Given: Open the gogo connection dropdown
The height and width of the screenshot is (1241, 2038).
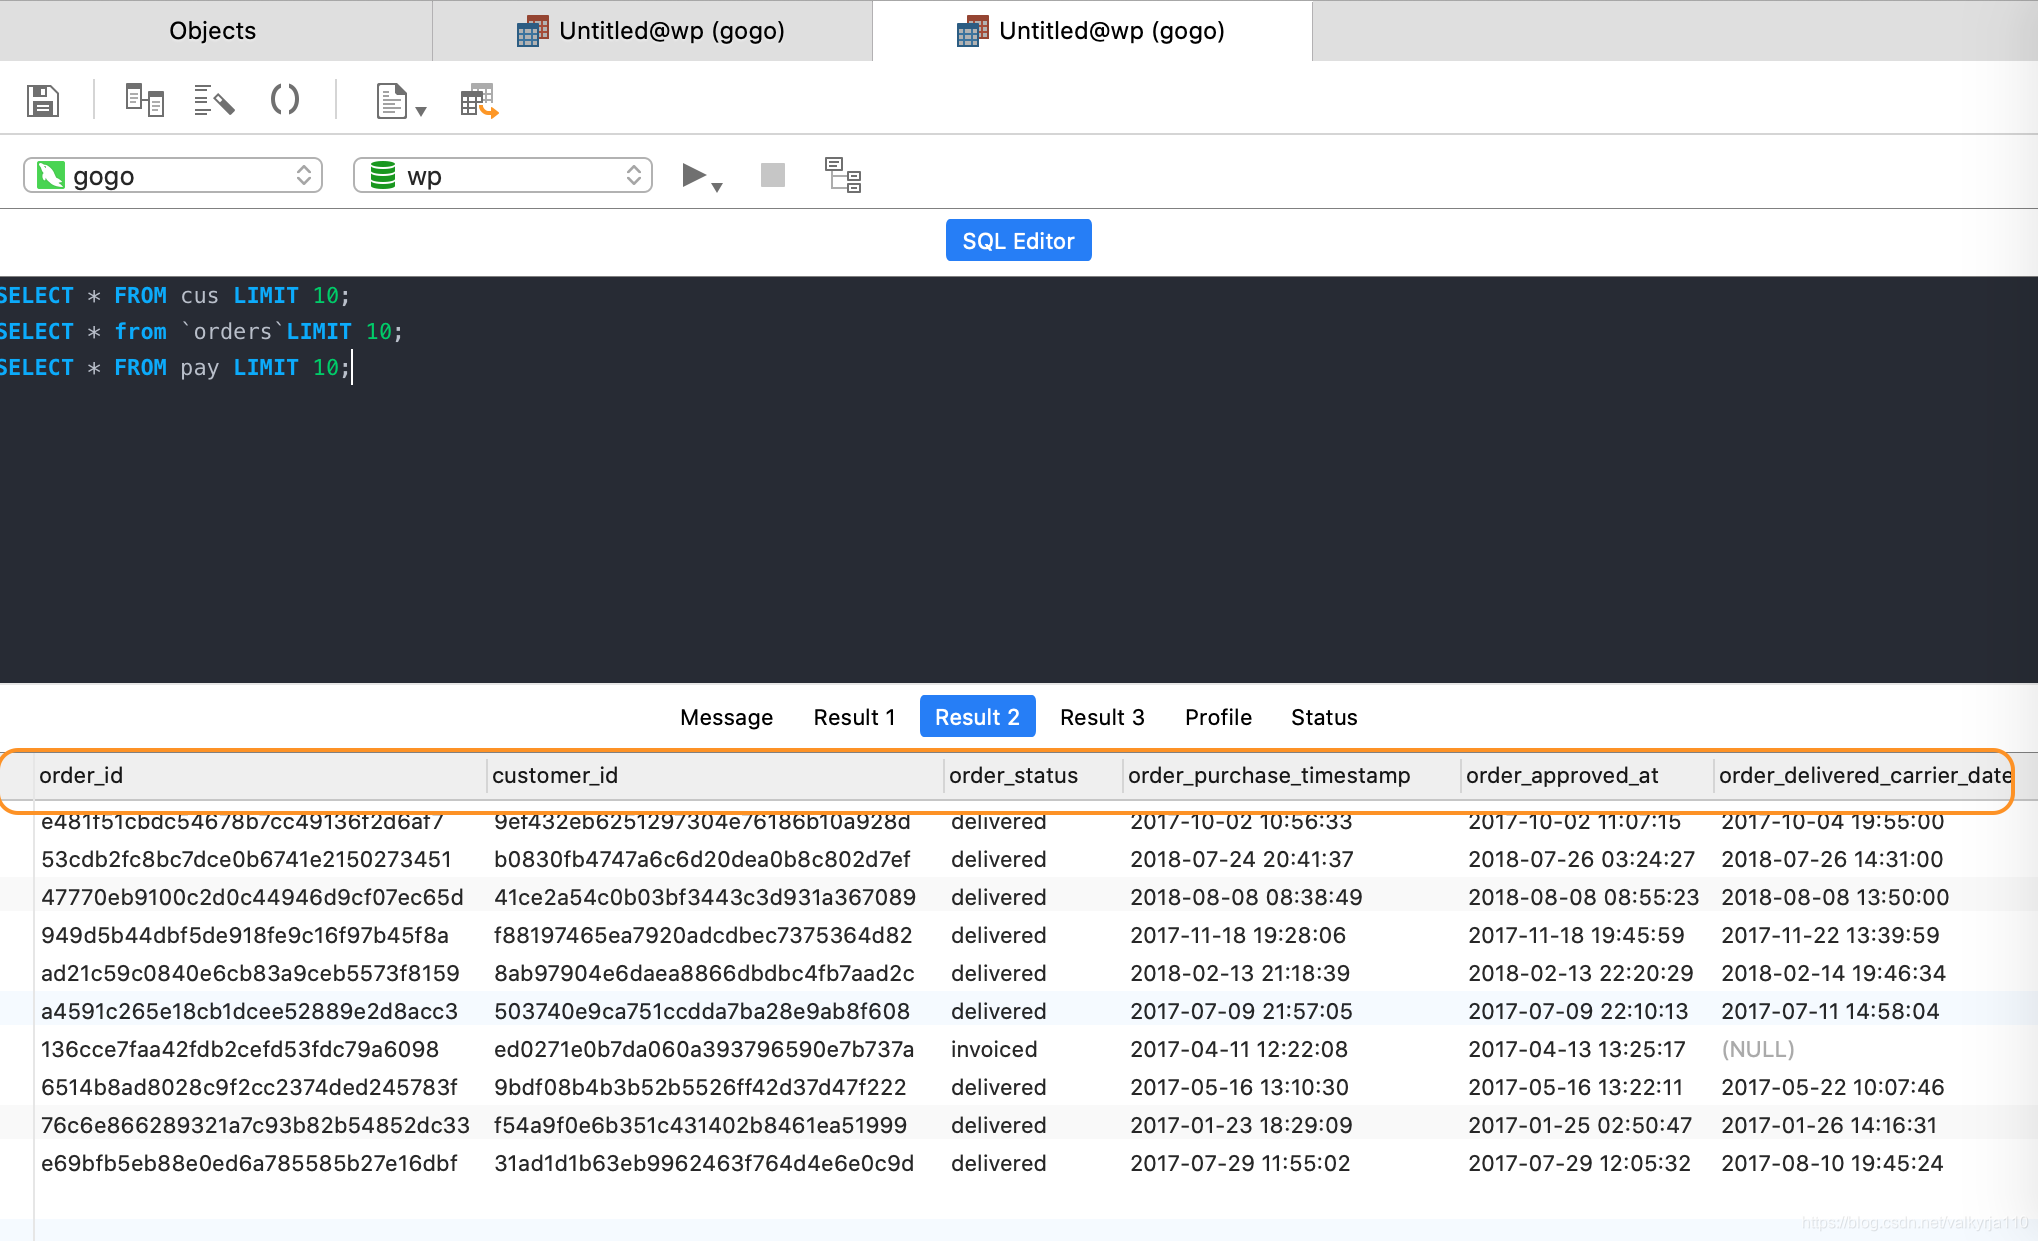Looking at the screenshot, I should pyautogui.click(x=173, y=175).
